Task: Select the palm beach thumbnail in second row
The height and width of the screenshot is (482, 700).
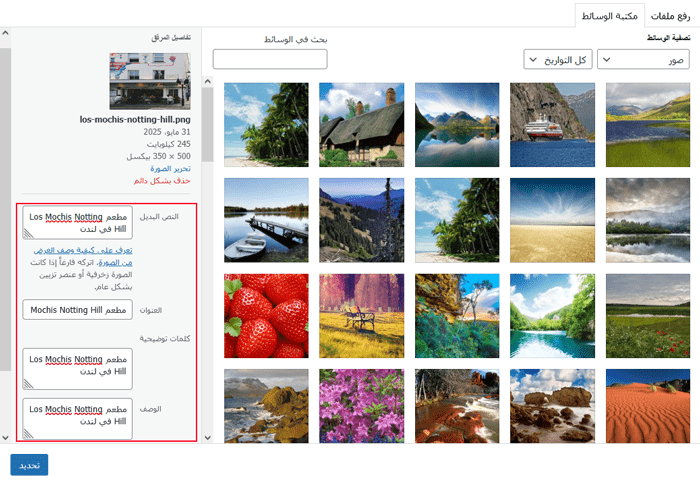Action: pyautogui.click(x=457, y=220)
